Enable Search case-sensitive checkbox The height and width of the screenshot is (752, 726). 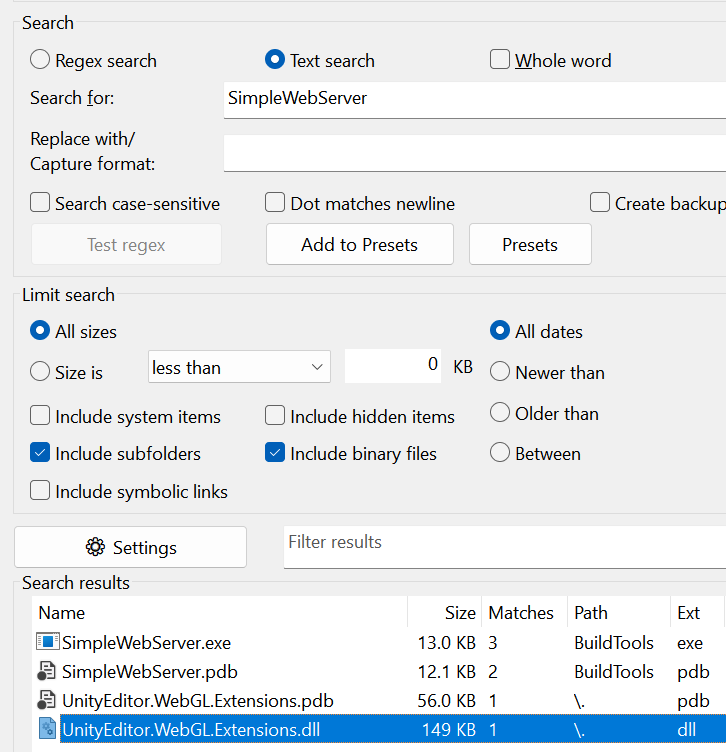40,203
